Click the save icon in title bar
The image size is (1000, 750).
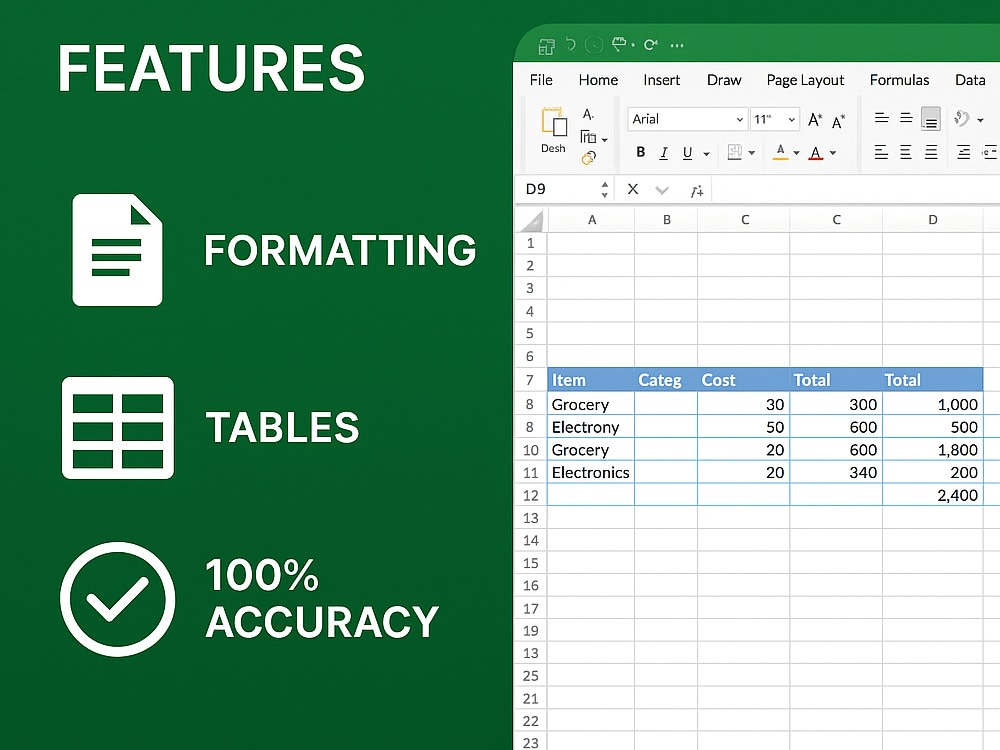tap(547, 46)
